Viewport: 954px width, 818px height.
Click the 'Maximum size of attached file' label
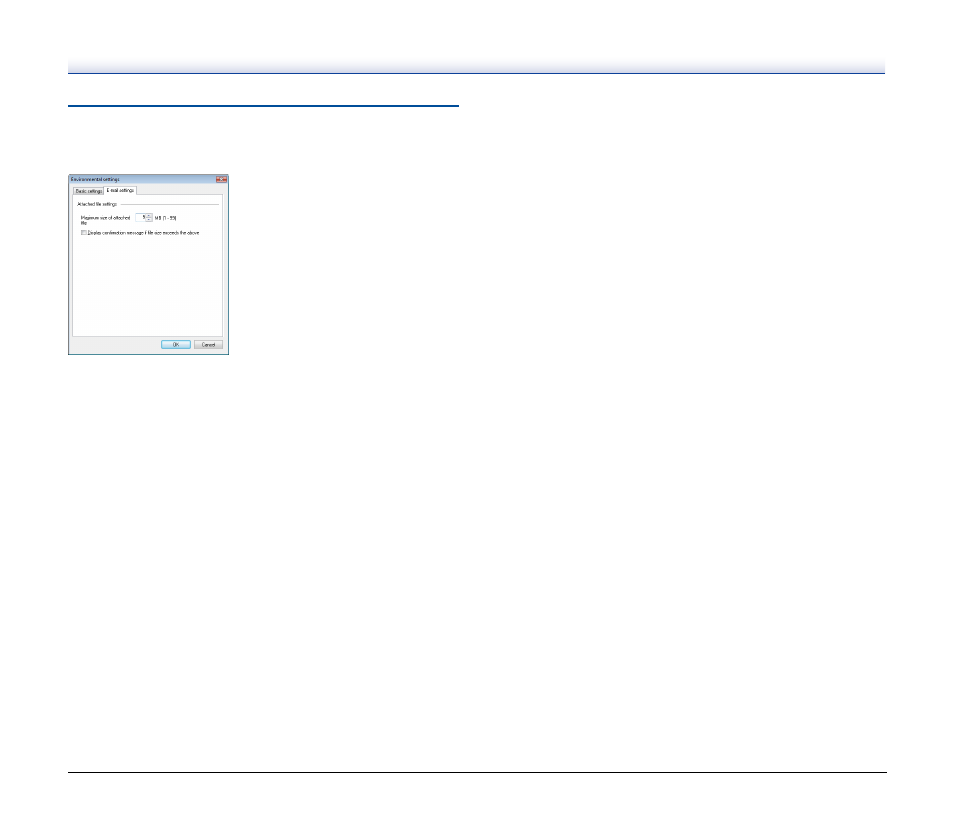coord(105,220)
